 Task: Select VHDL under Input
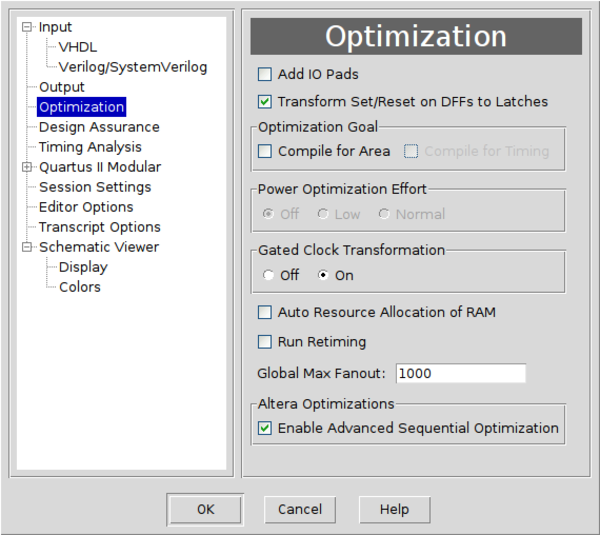pos(78,47)
